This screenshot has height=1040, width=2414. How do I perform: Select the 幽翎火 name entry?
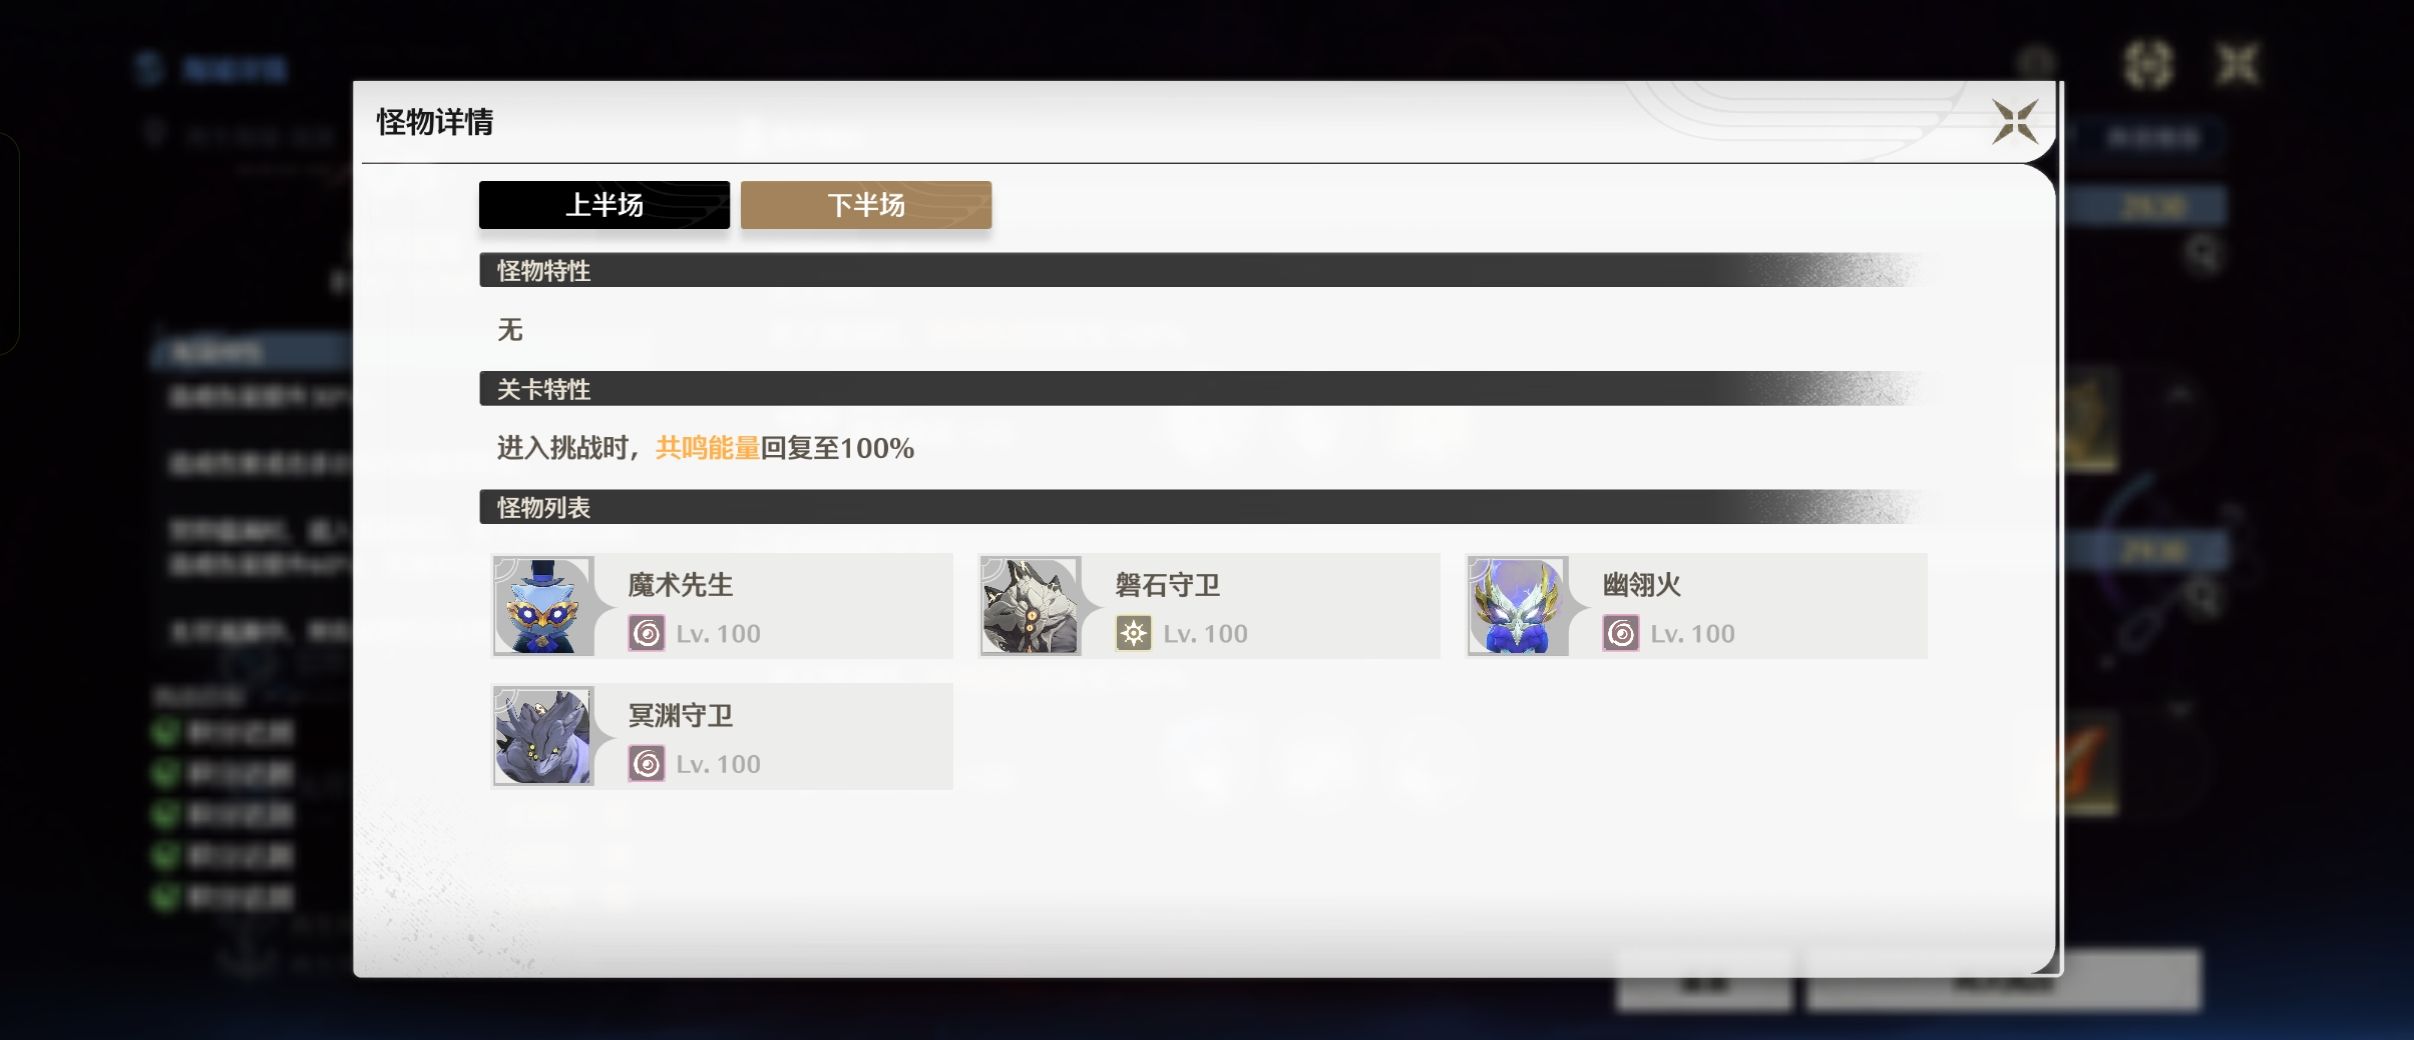(1641, 585)
